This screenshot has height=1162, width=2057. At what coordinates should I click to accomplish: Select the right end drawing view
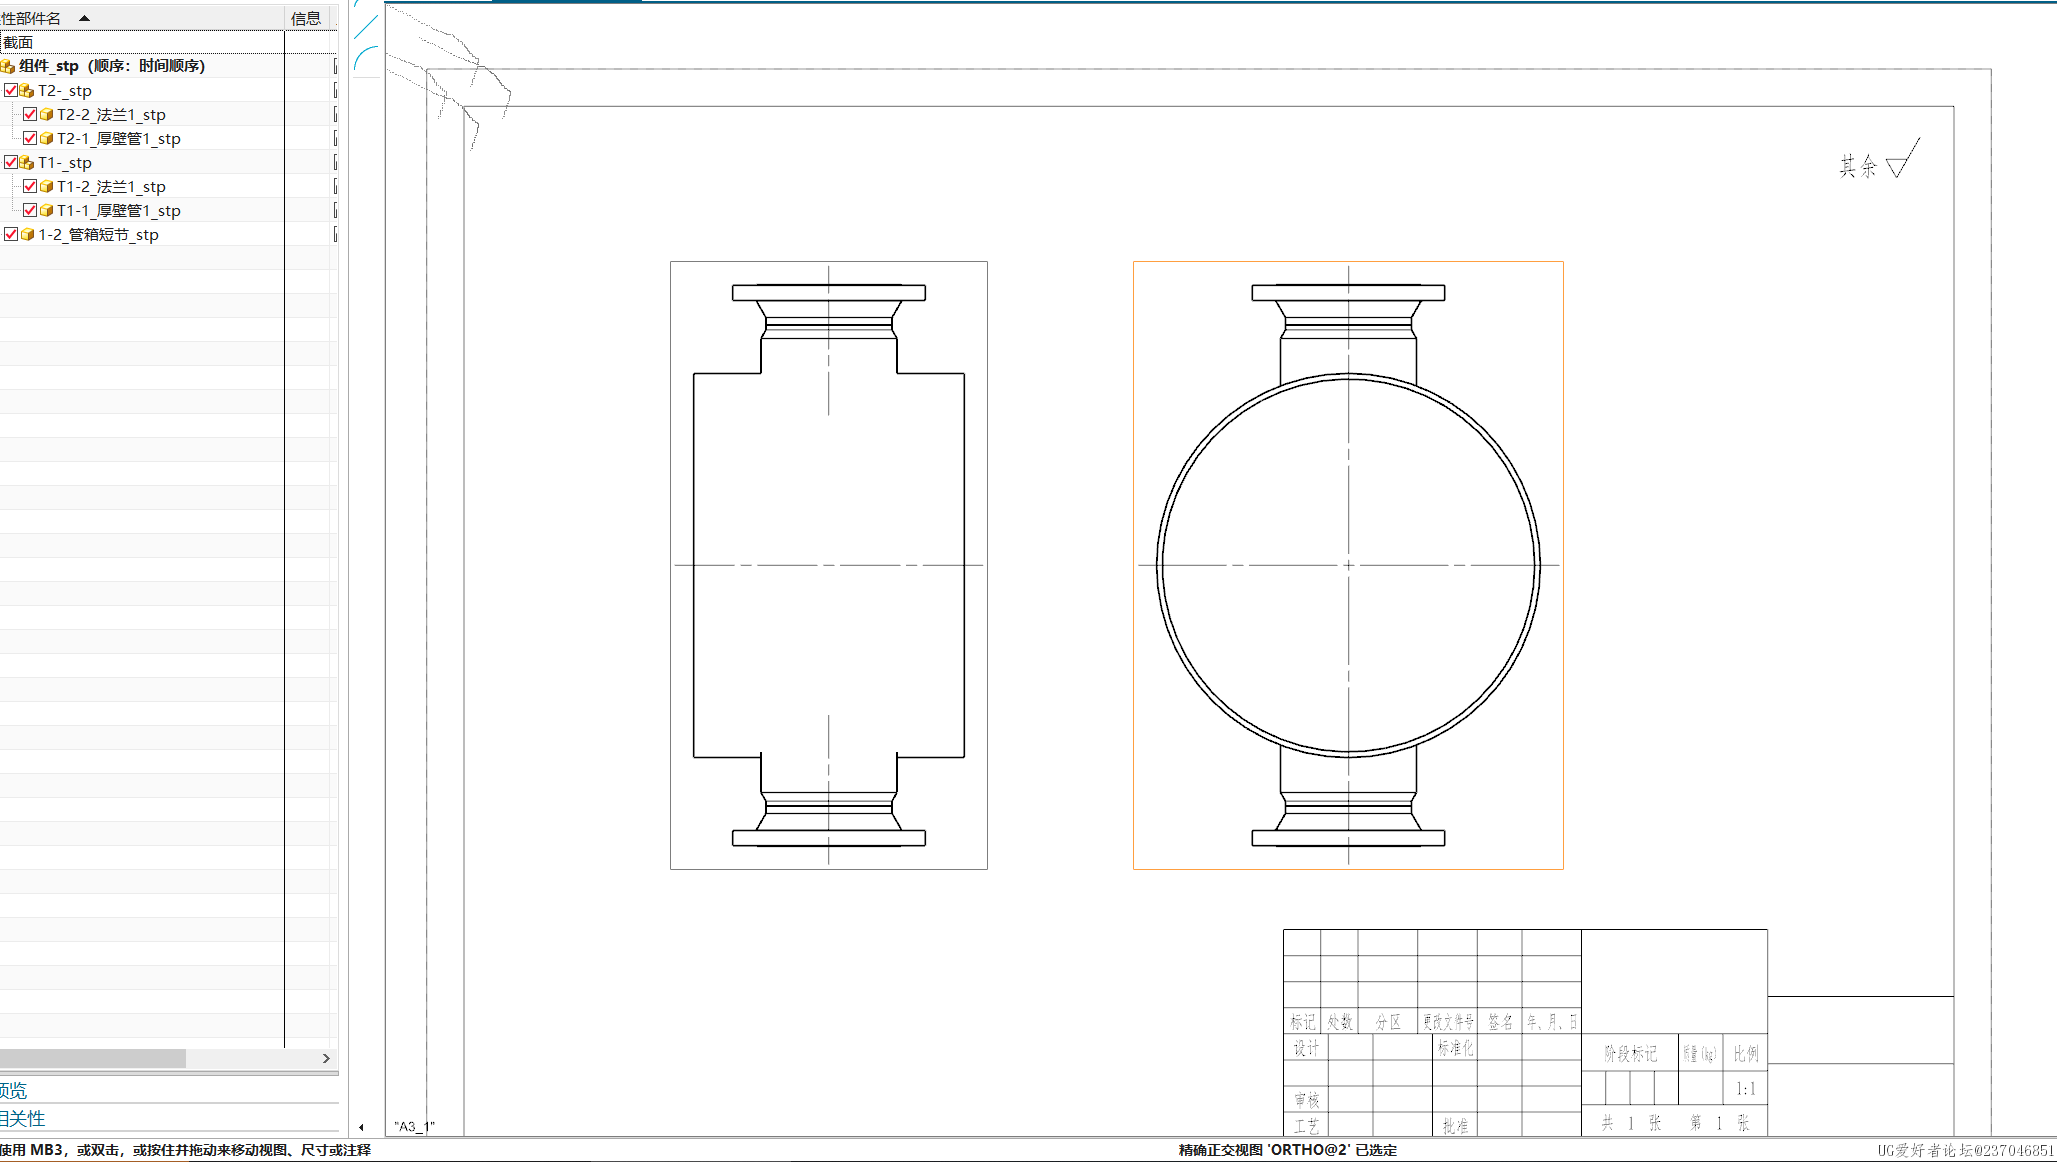pos(1348,565)
